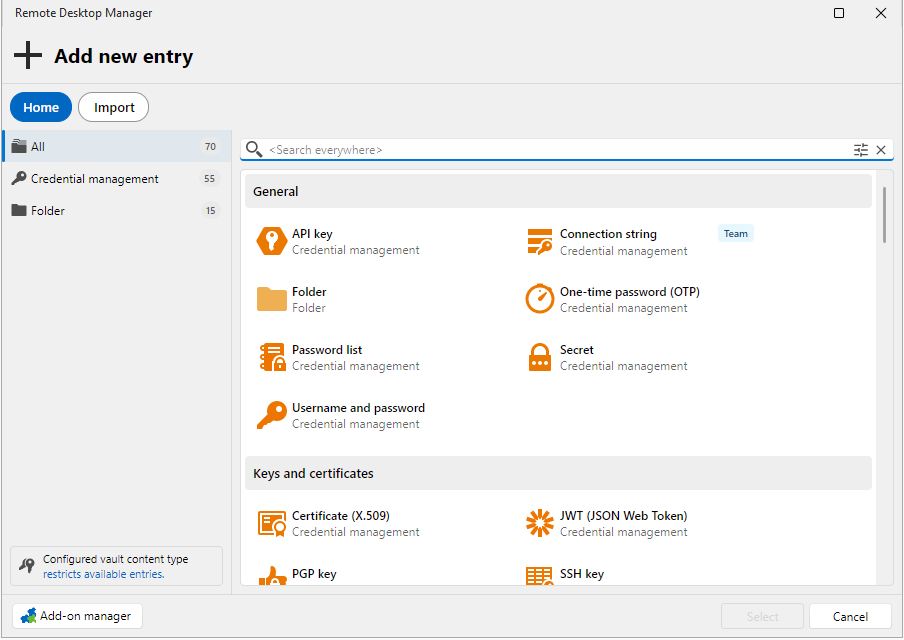Filter by Credential management category
The width and height of the screenshot is (904, 640).
(x=117, y=179)
